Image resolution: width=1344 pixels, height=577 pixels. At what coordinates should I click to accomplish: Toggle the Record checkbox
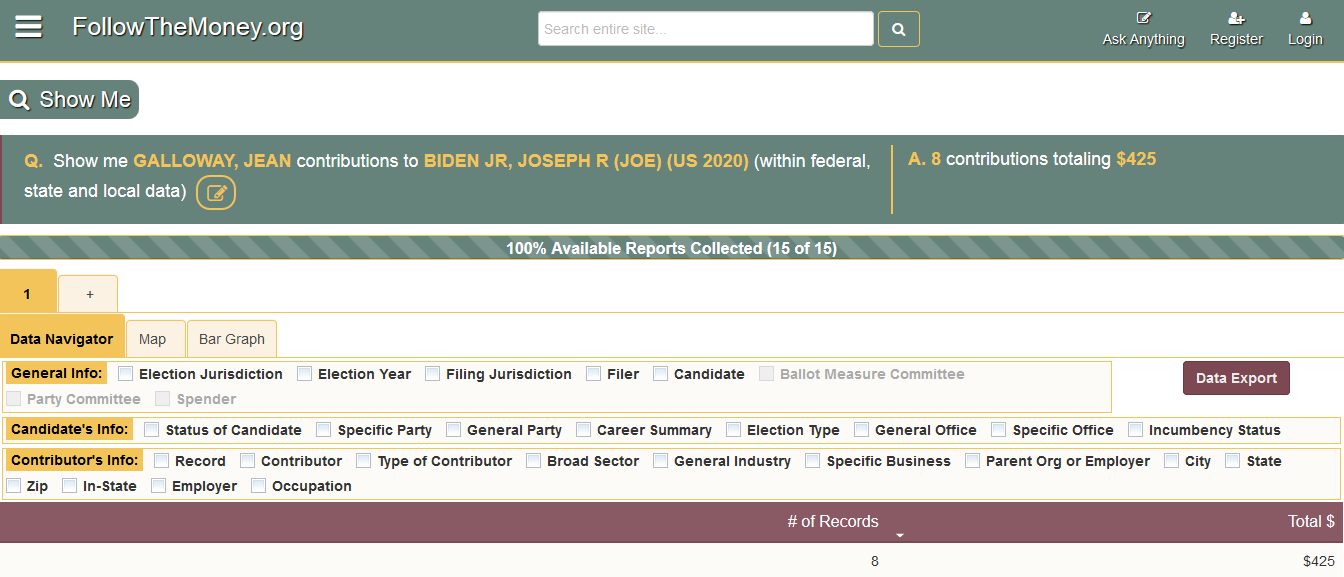pyautogui.click(x=162, y=460)
